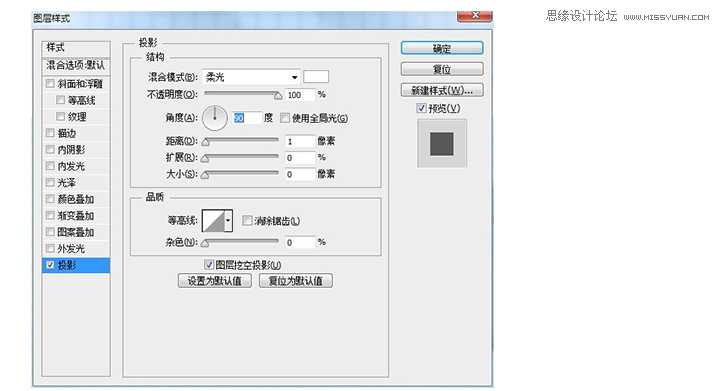Select the 斜面和浮雕 style row
This screenshot has width=720, height=391.
(76, 84)
